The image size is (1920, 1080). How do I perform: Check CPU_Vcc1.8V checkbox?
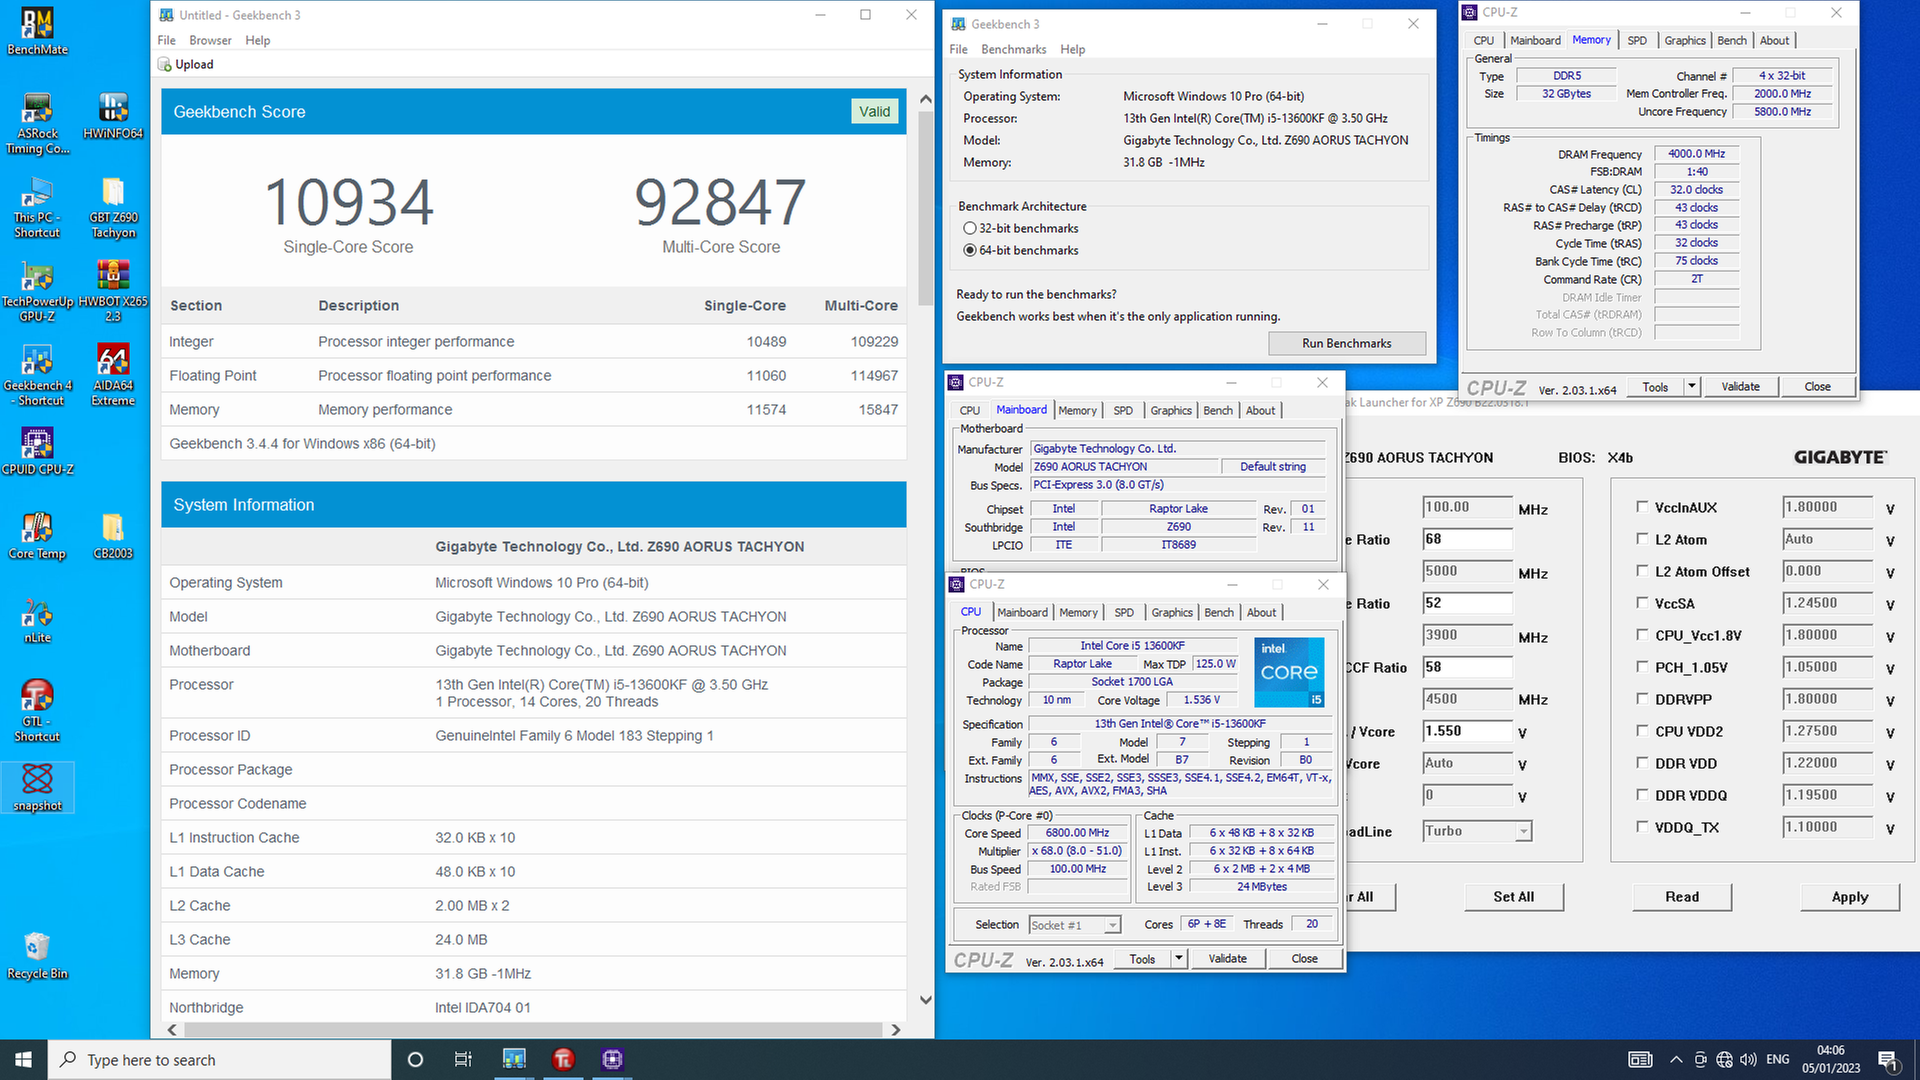tap(1642, 634)
